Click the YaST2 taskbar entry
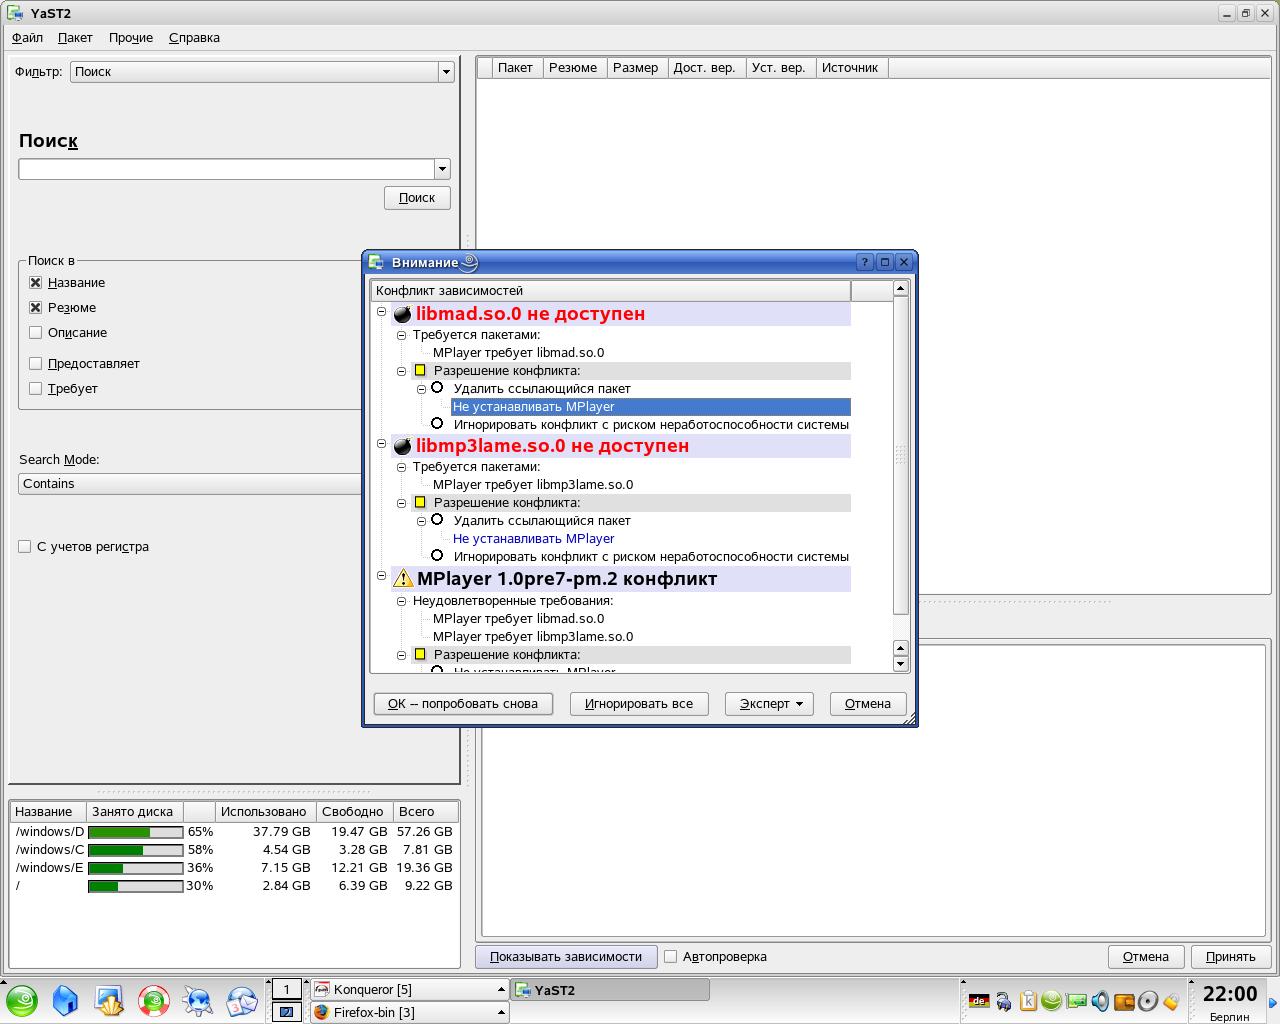This screenshot has width=1280, height=1024. click(610, 990)
